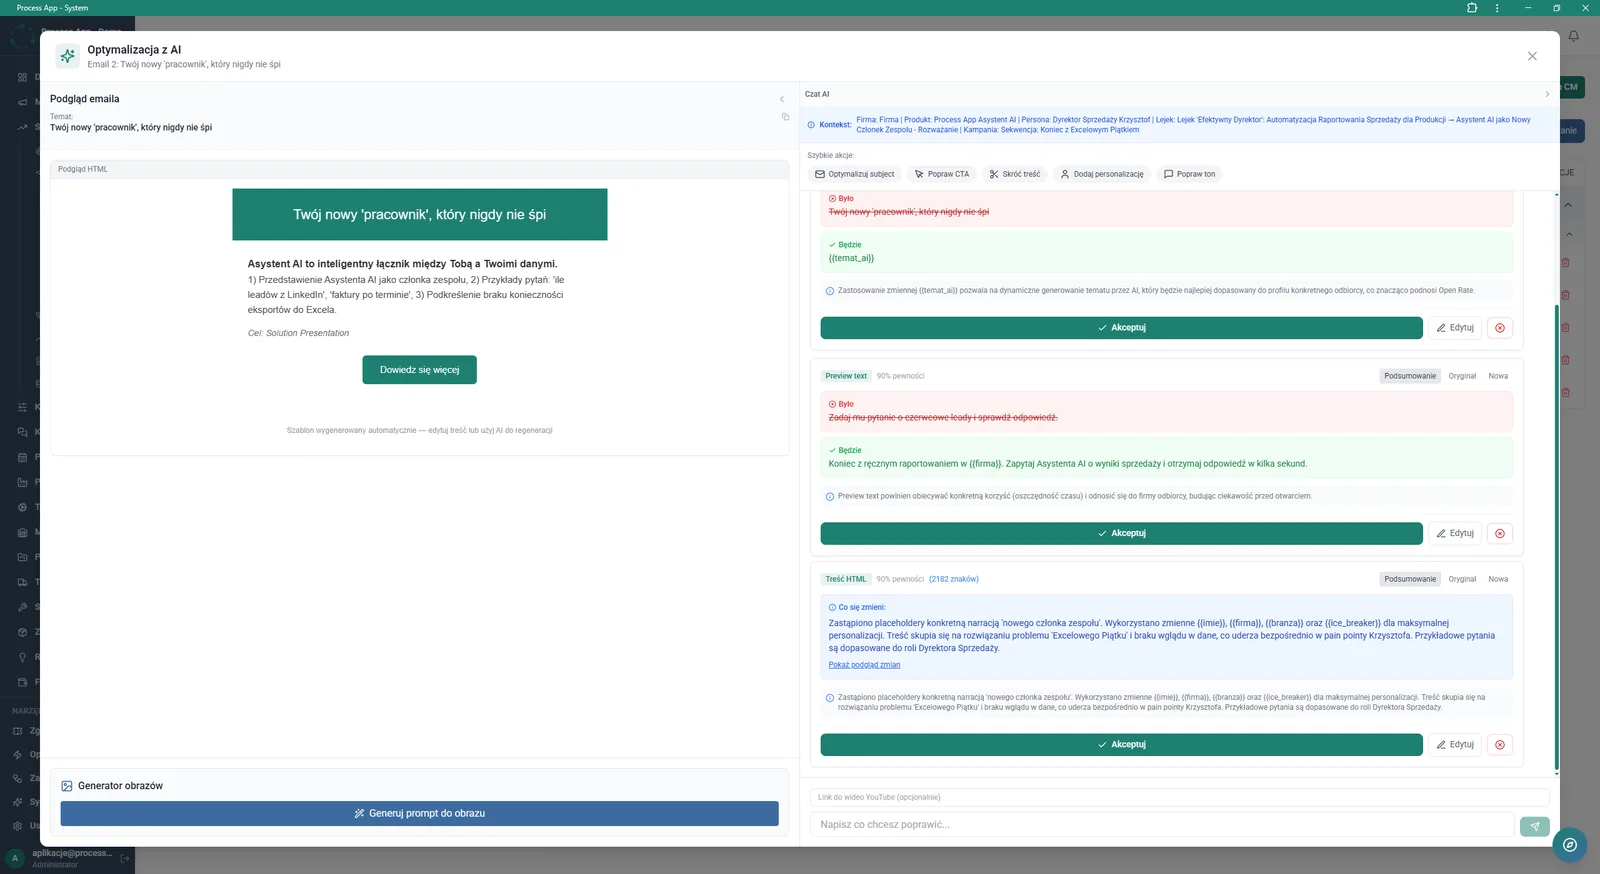This screenshot has width=1600, height=874.
Task: Send the chat message with the paper-plane button
Action: pos(1534,826)
